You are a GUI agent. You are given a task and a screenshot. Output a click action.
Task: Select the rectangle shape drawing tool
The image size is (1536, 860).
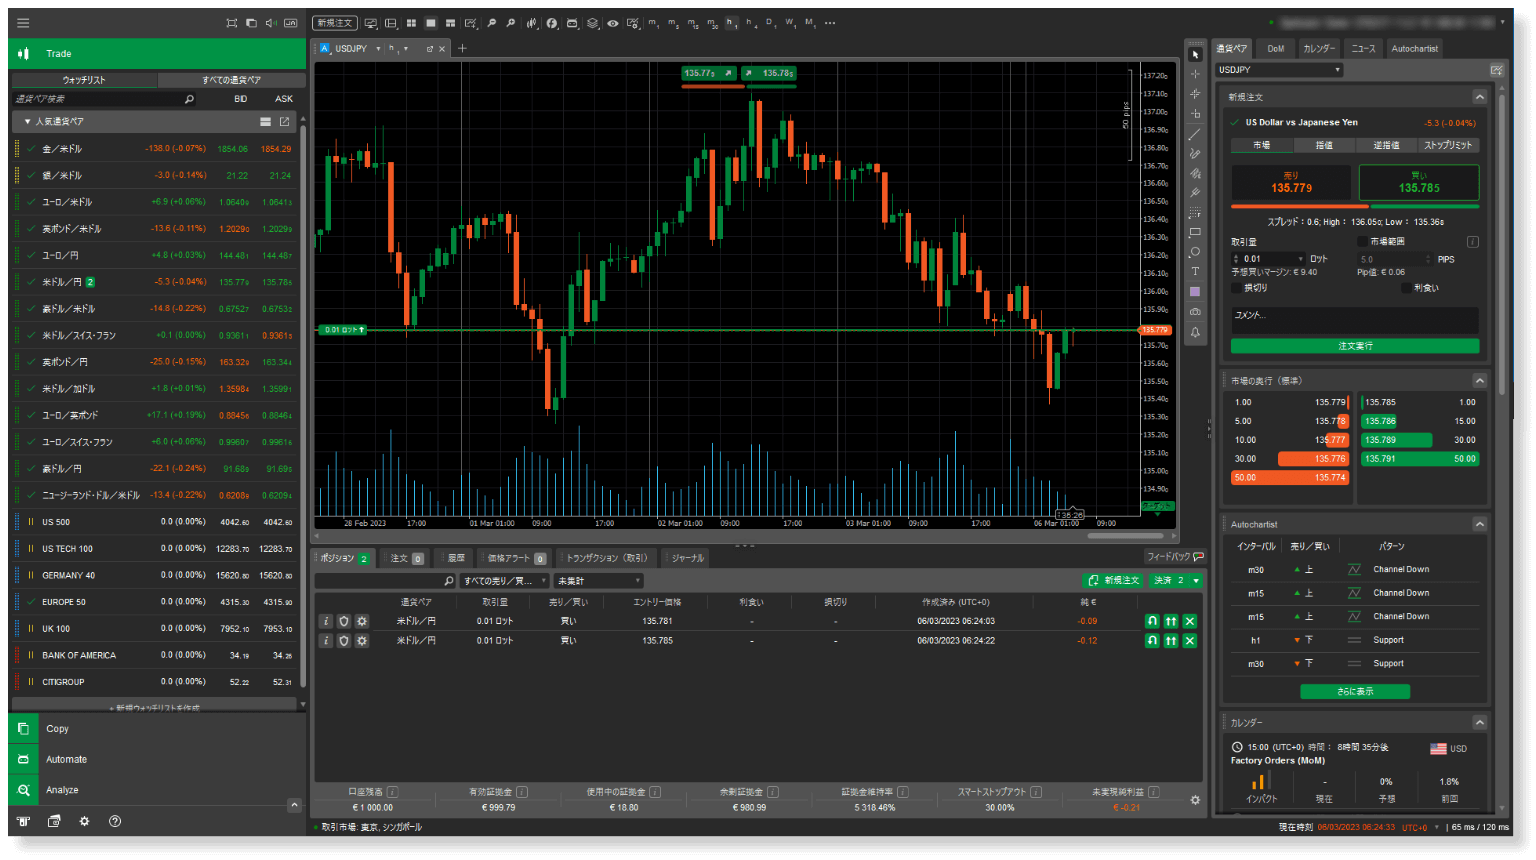click(x=1195, y=232)
